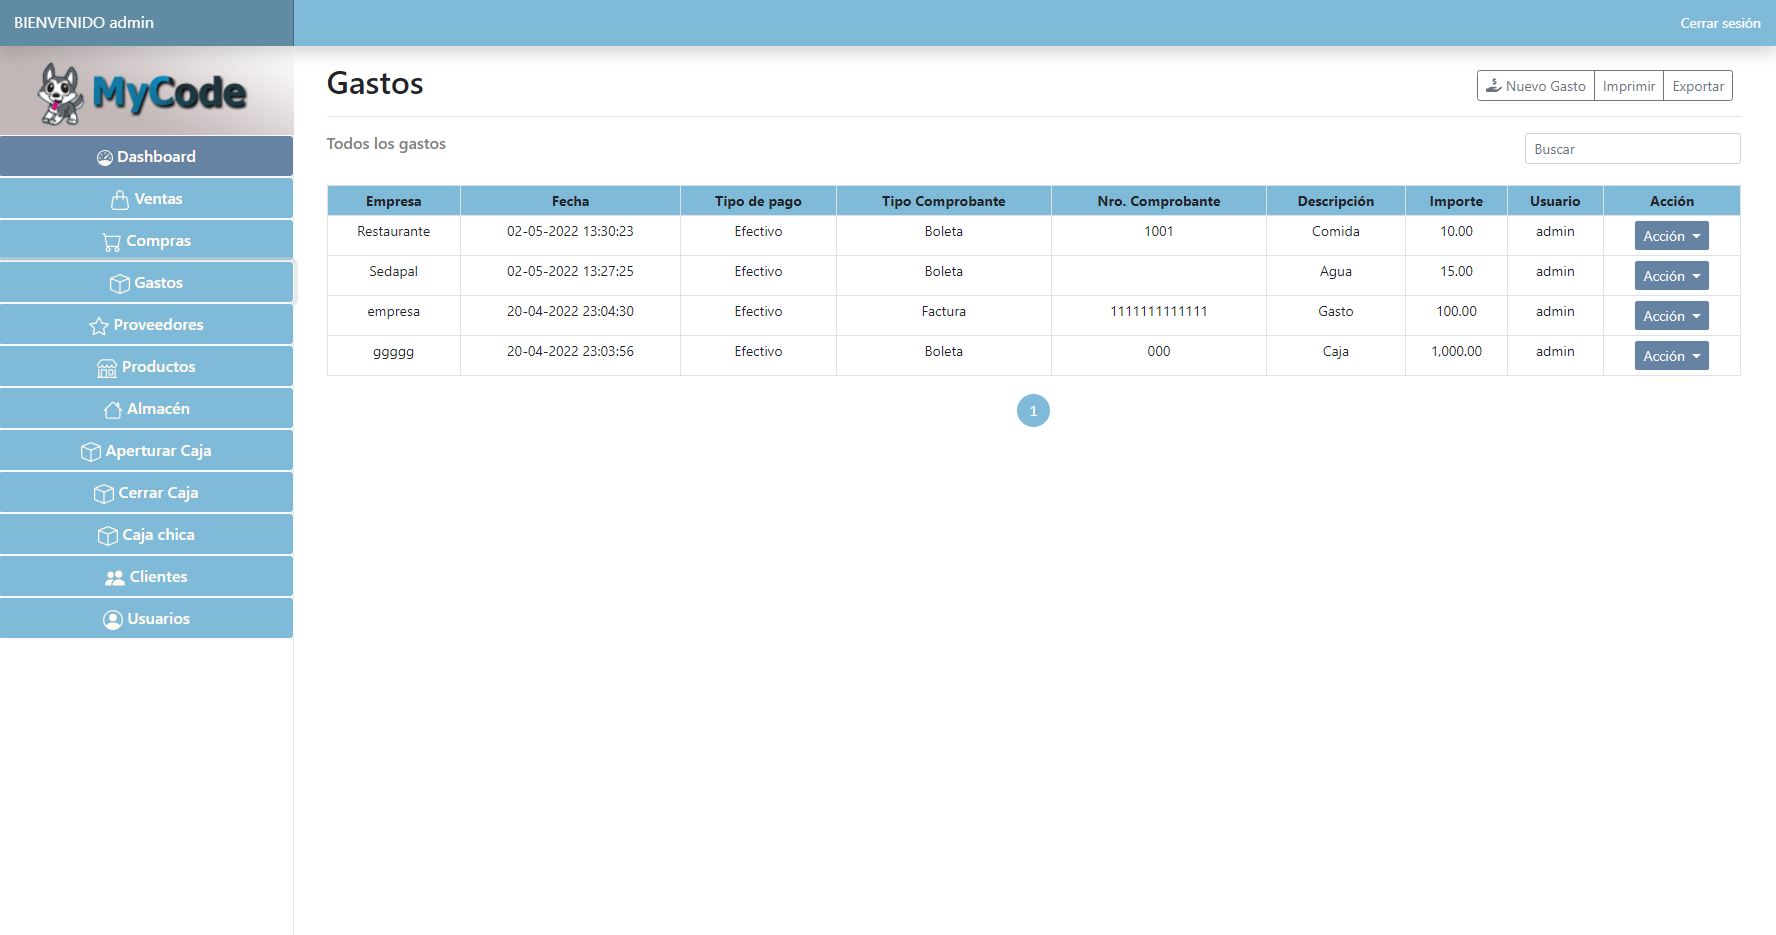This screenshot has height=935, width=1776.
Task: Click the Ventas shopping bag icon
Action: point(119,200)
